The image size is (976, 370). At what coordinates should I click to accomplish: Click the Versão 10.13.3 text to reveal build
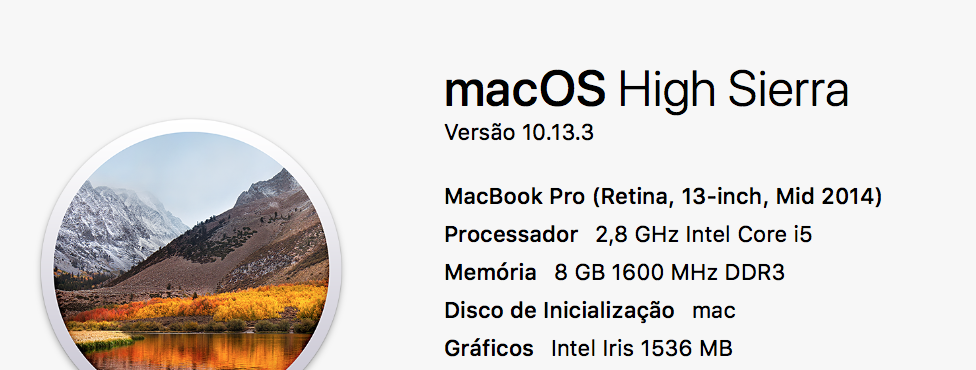click(x=518, y=133)
